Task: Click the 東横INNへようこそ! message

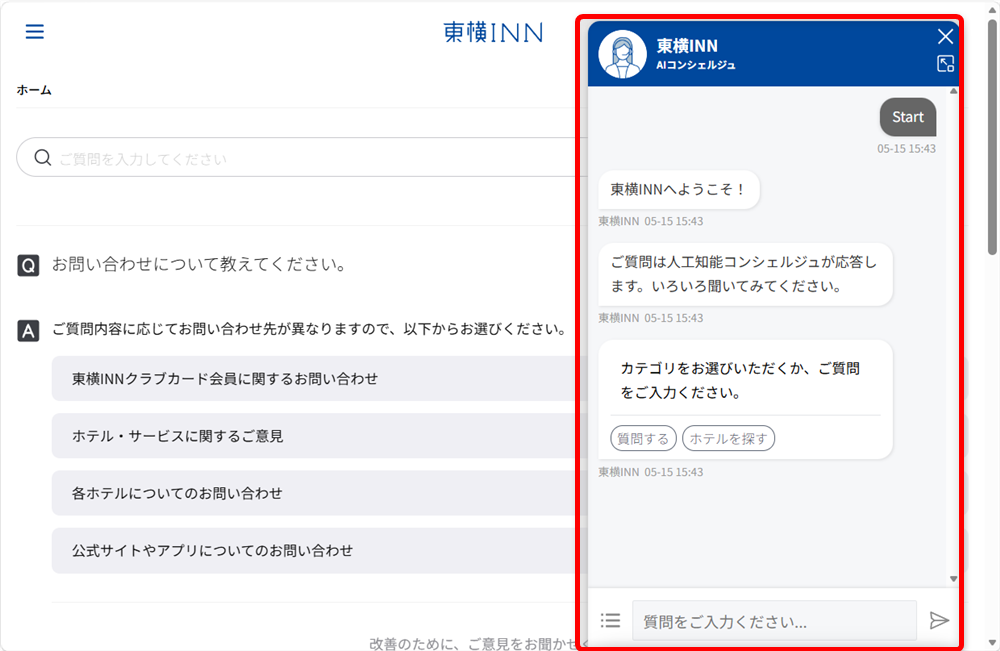Action: point(679,189)
